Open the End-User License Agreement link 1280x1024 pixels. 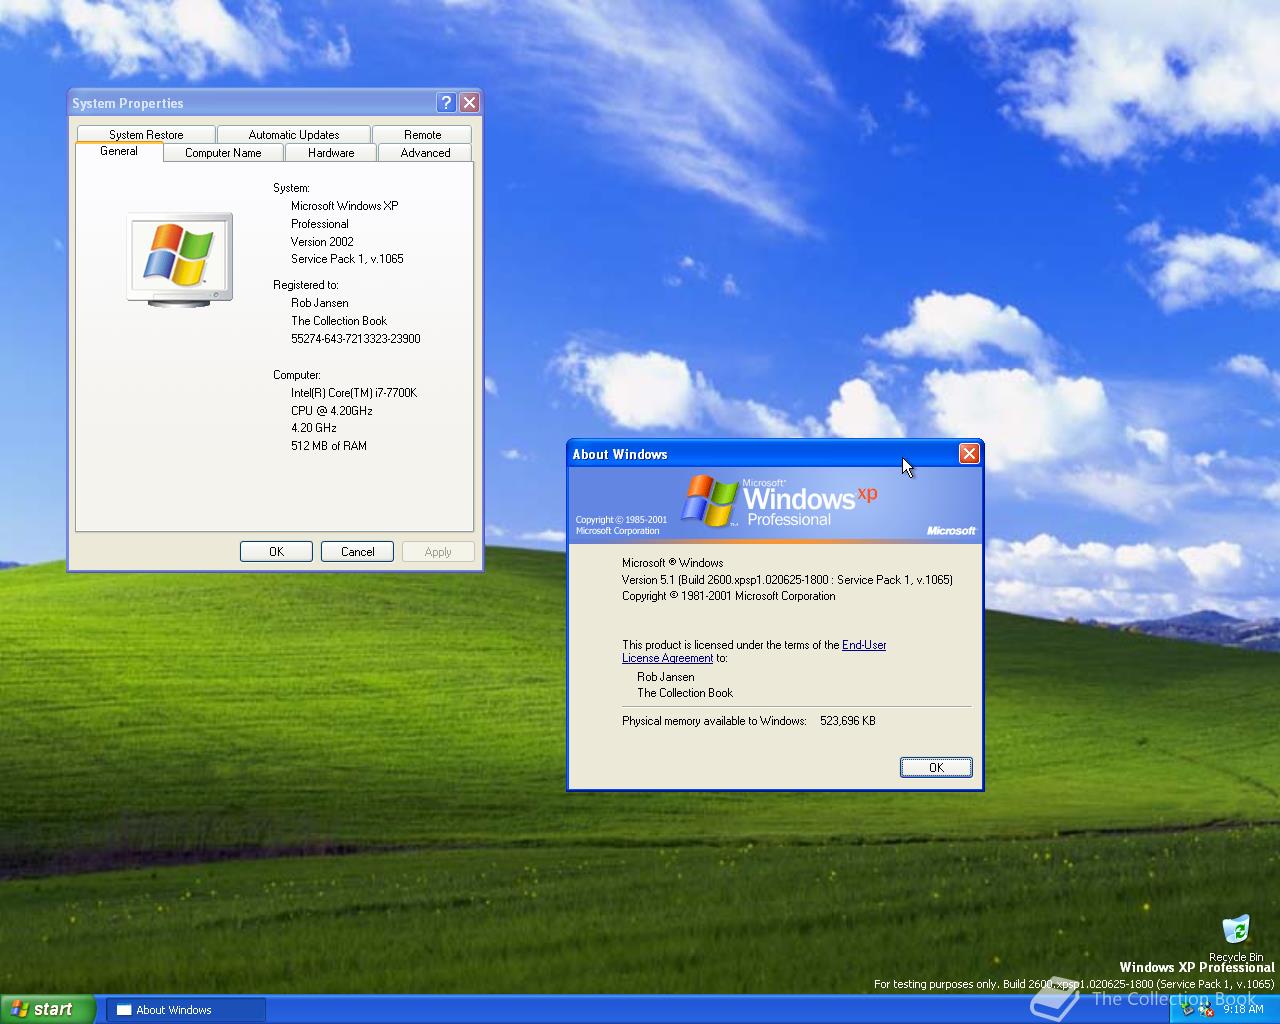(754, 651)
